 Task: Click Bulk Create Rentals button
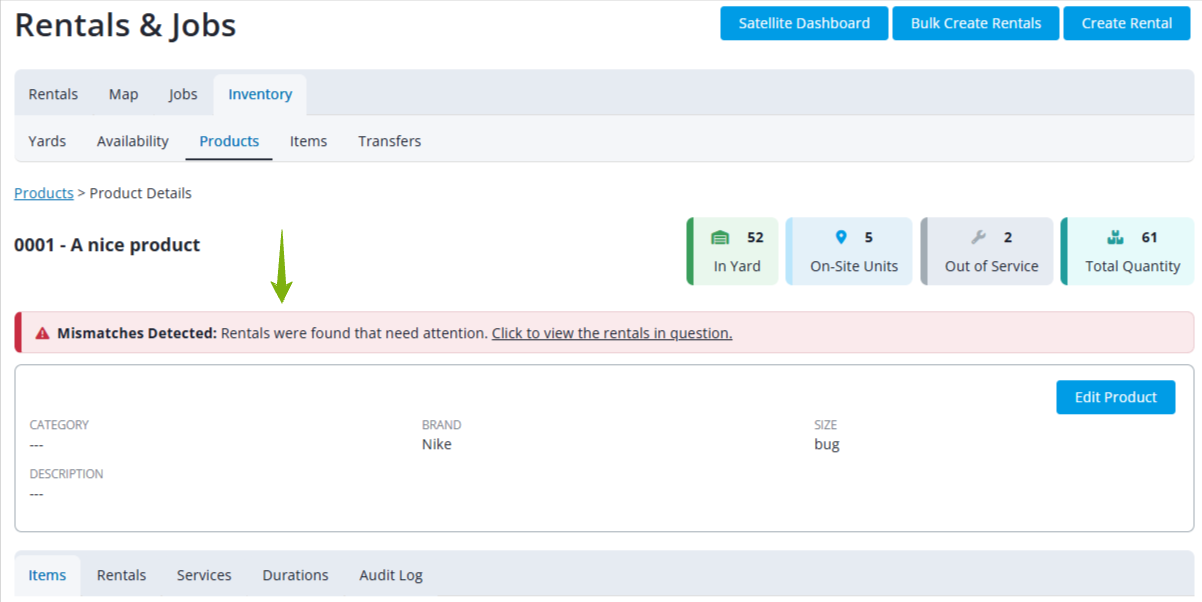(976, 23)
